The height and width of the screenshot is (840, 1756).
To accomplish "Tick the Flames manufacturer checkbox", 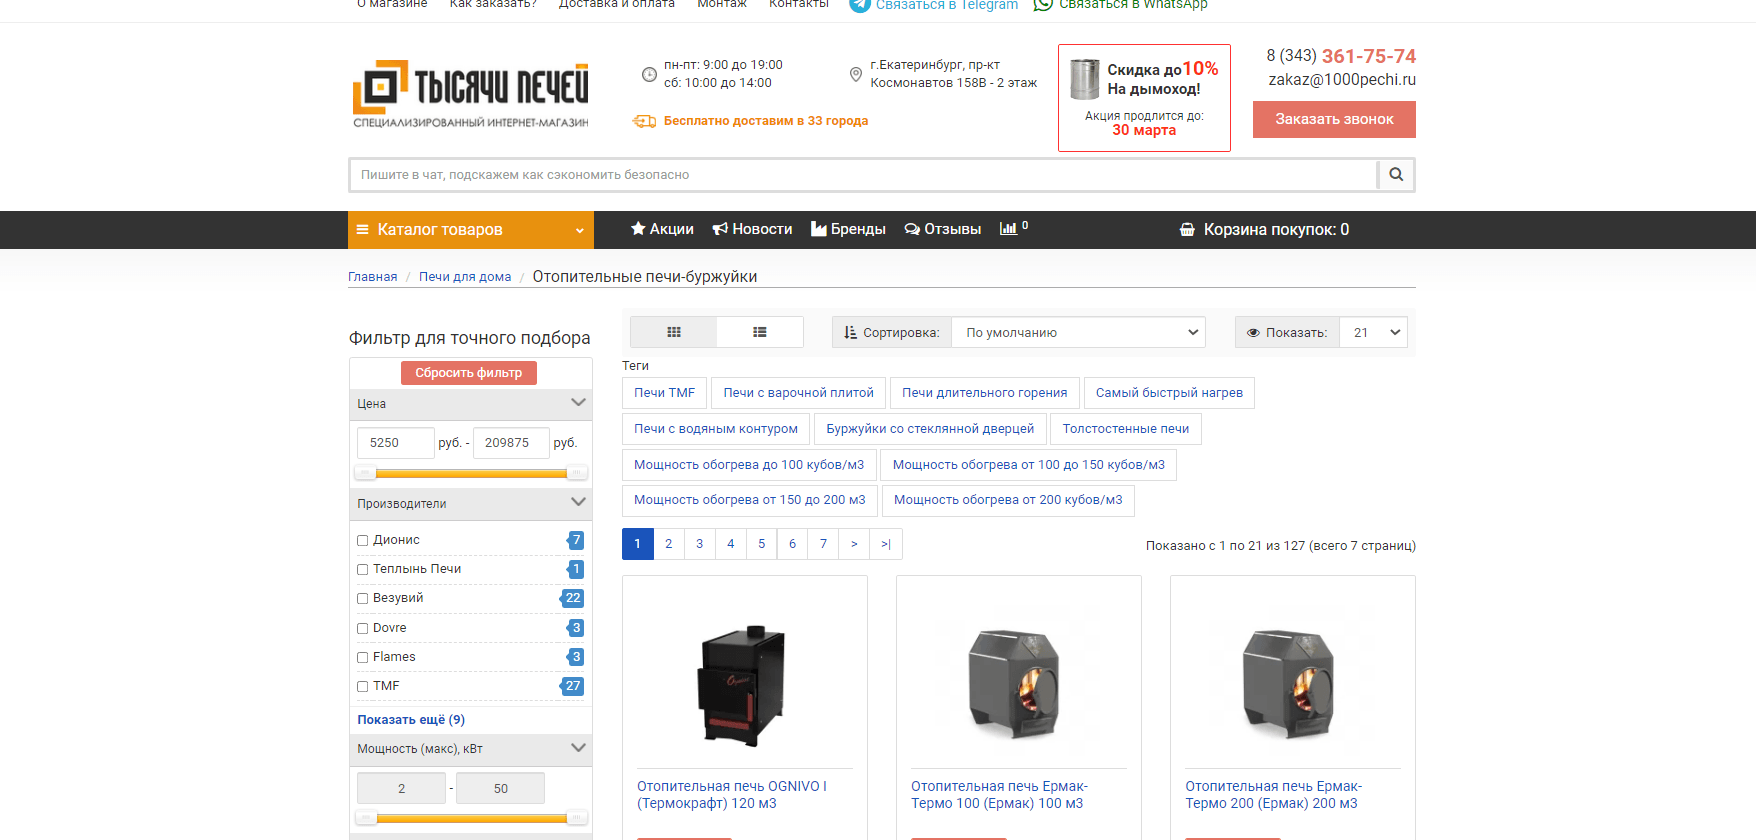I will [x=363, y=658].
